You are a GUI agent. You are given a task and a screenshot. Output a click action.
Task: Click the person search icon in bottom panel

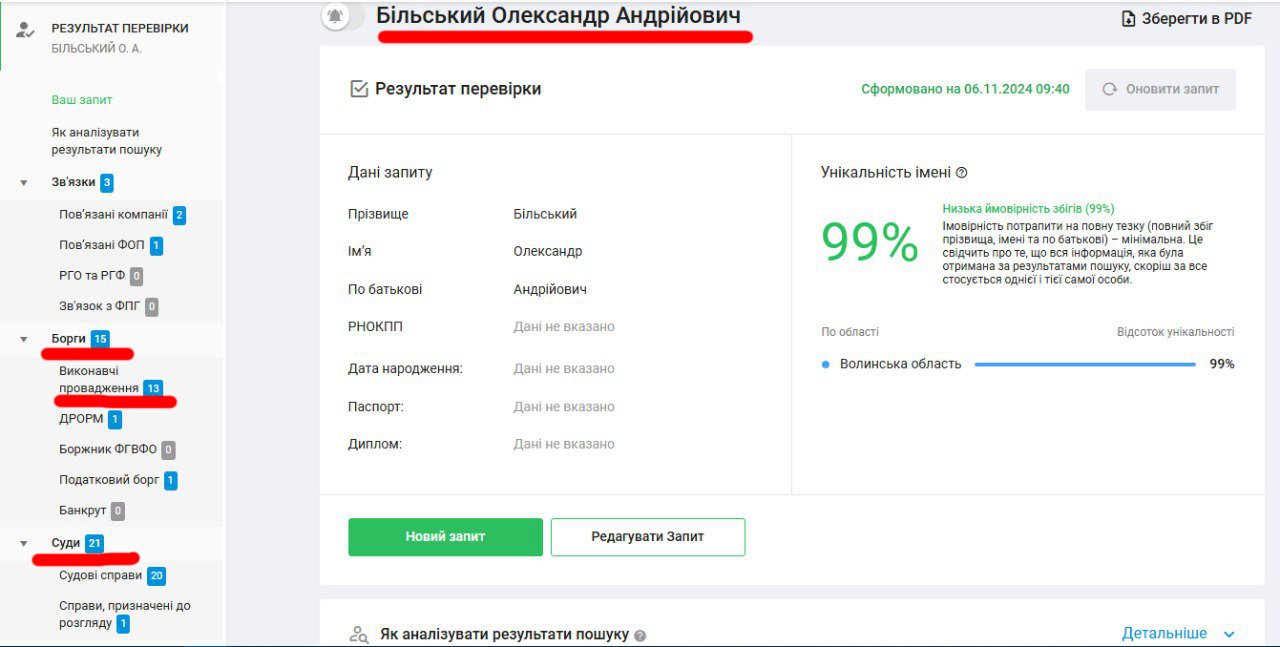pyautogui.click(x=359, y=634)
